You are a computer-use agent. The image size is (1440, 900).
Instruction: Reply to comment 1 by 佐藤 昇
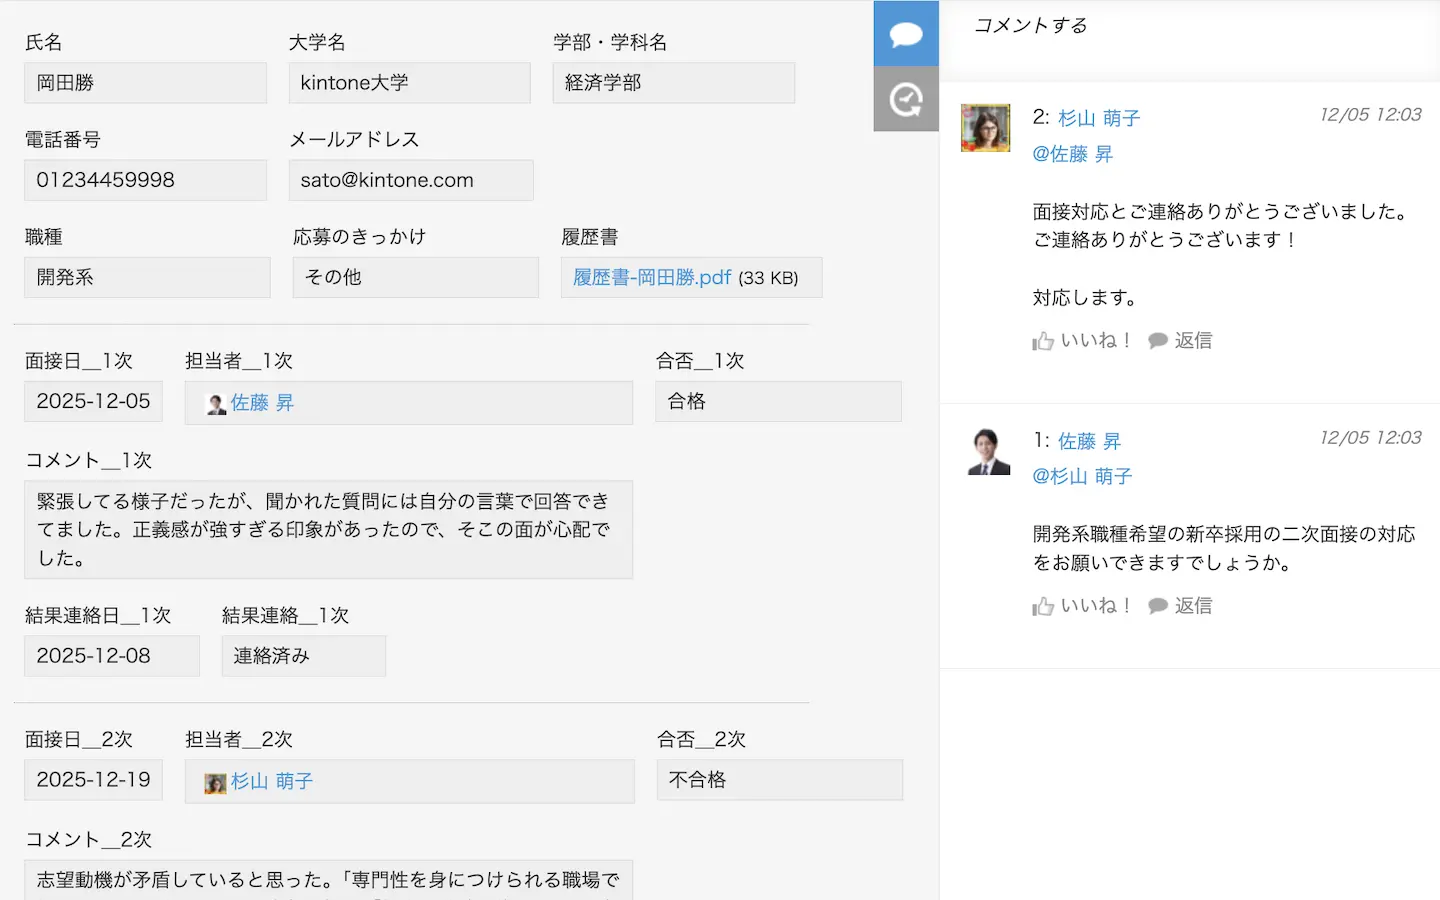click(1181, 606)
